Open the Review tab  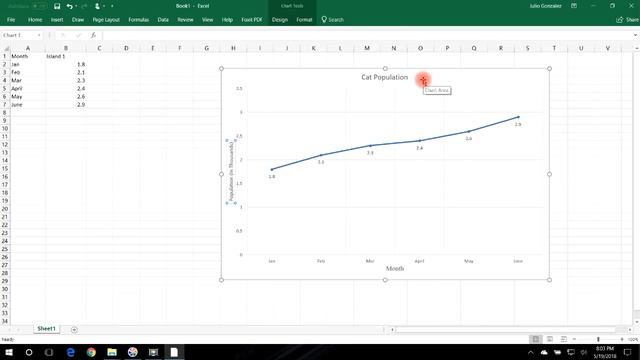click(x=185, y=20)
